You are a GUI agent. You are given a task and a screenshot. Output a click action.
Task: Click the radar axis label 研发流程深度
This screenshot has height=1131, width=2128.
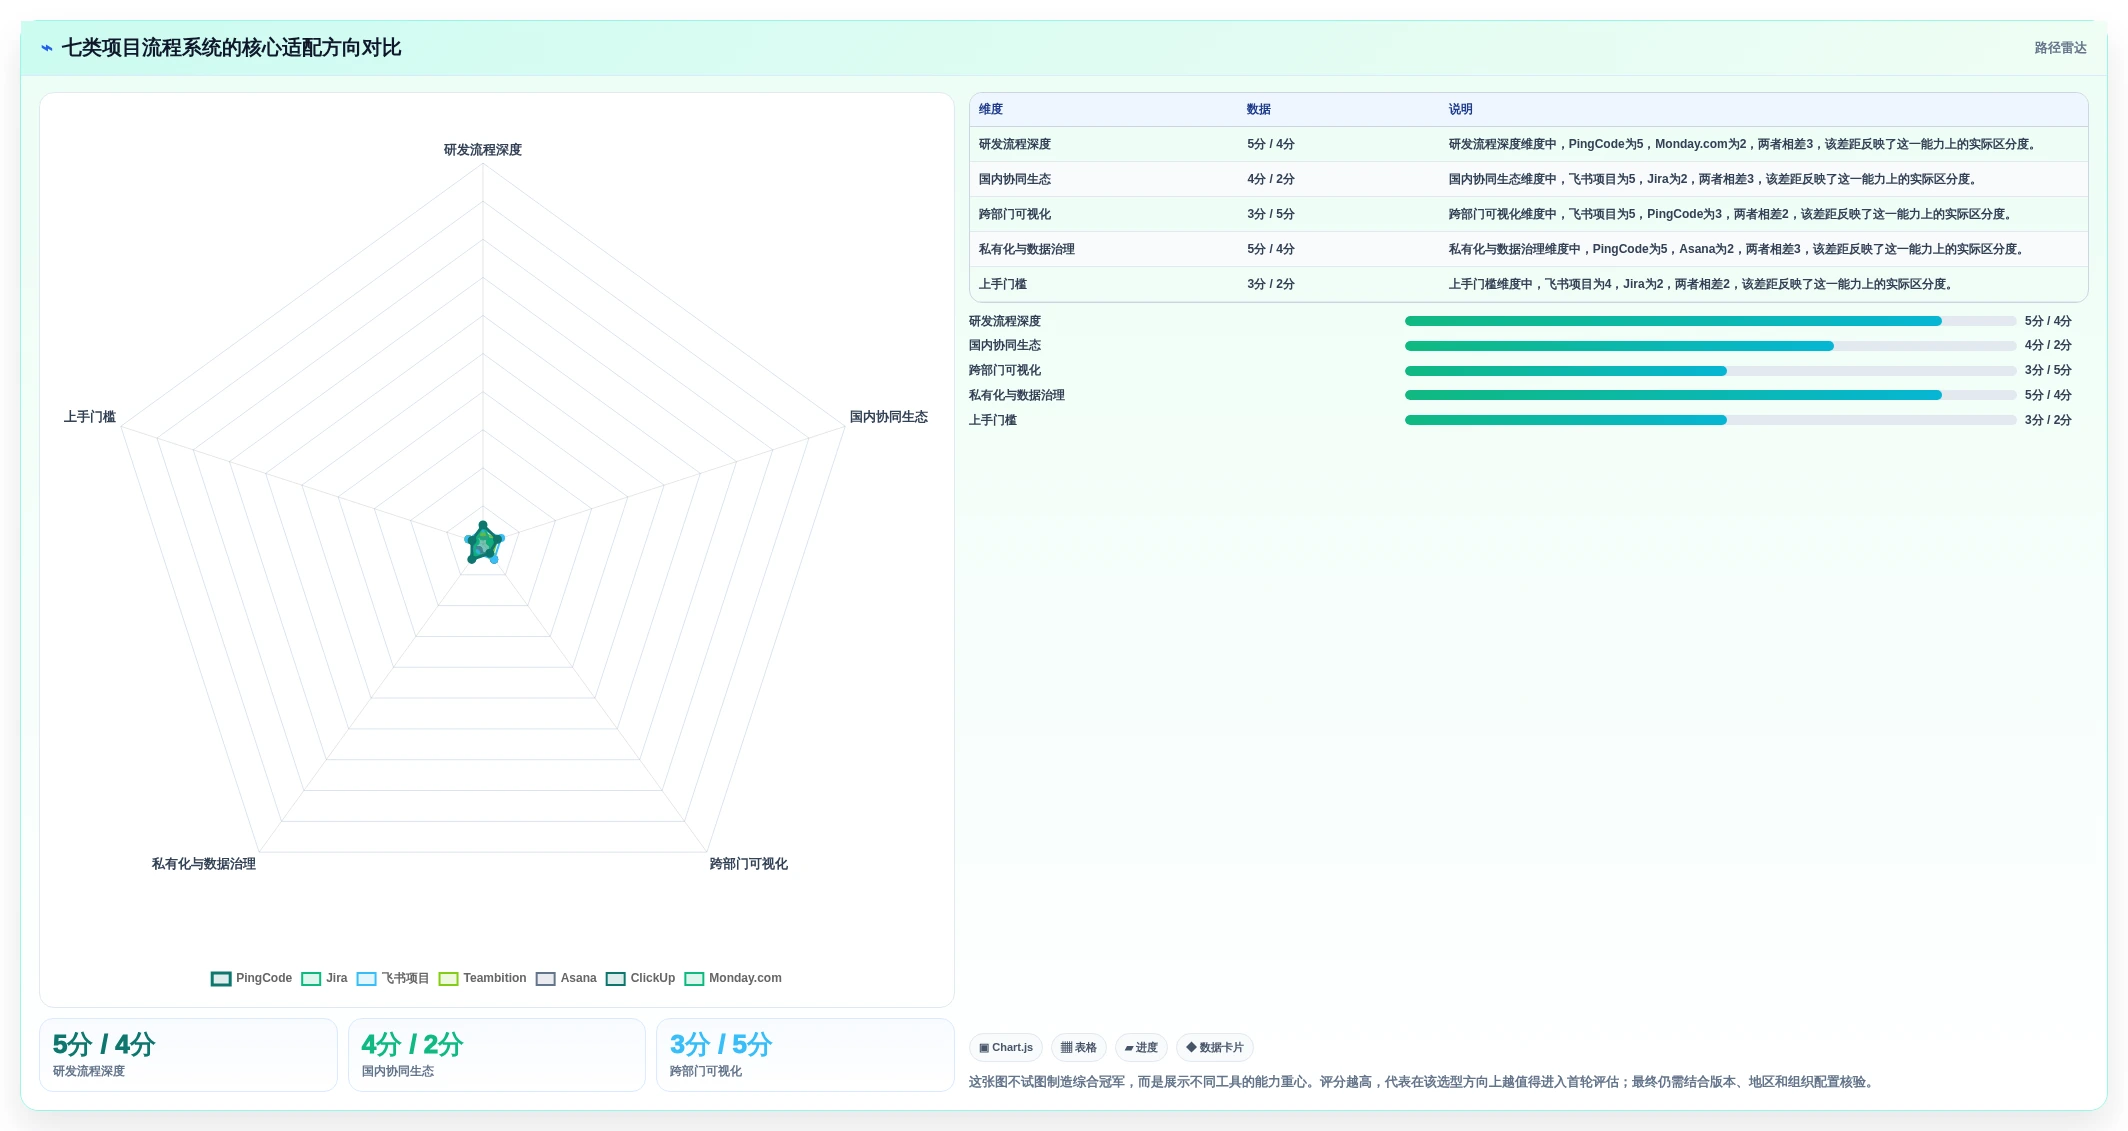click(483, 150)
